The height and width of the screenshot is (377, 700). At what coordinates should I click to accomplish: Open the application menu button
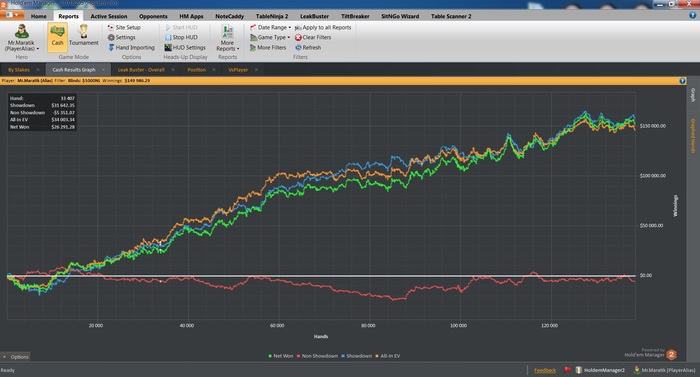(13, 15)
